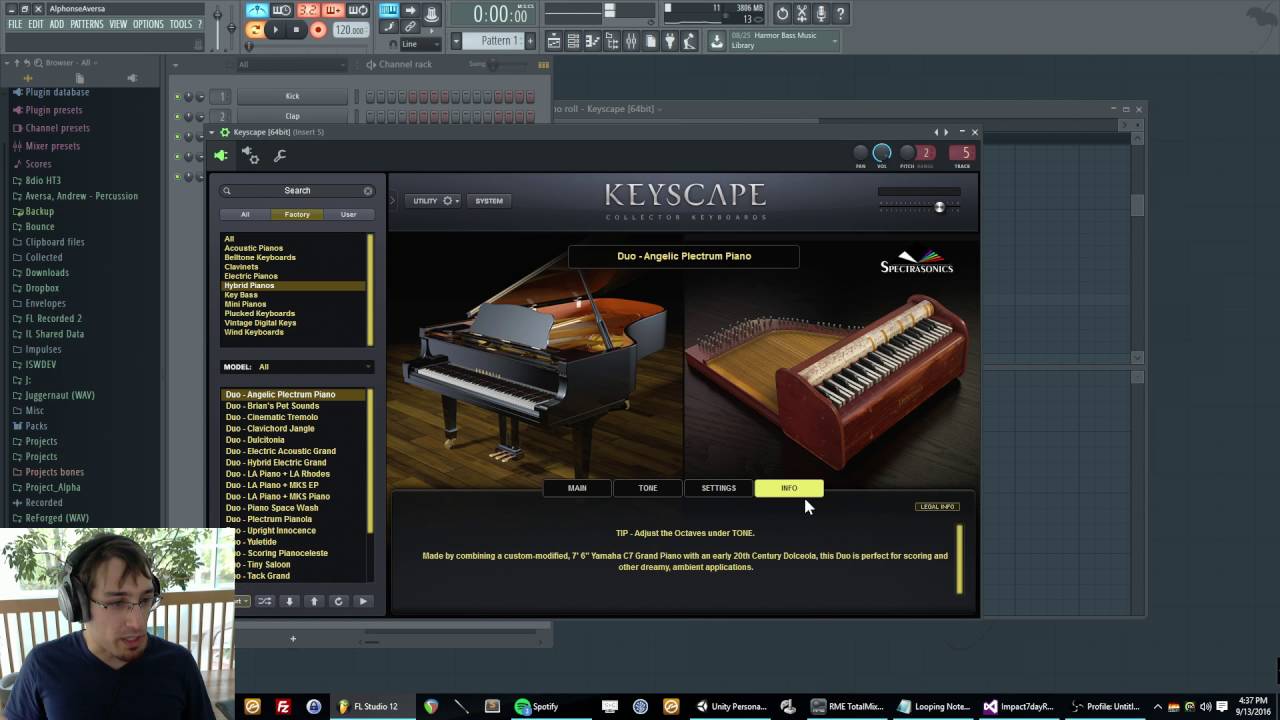
Task: Step to previous patch with up arrow
Action: coord(314,601)
